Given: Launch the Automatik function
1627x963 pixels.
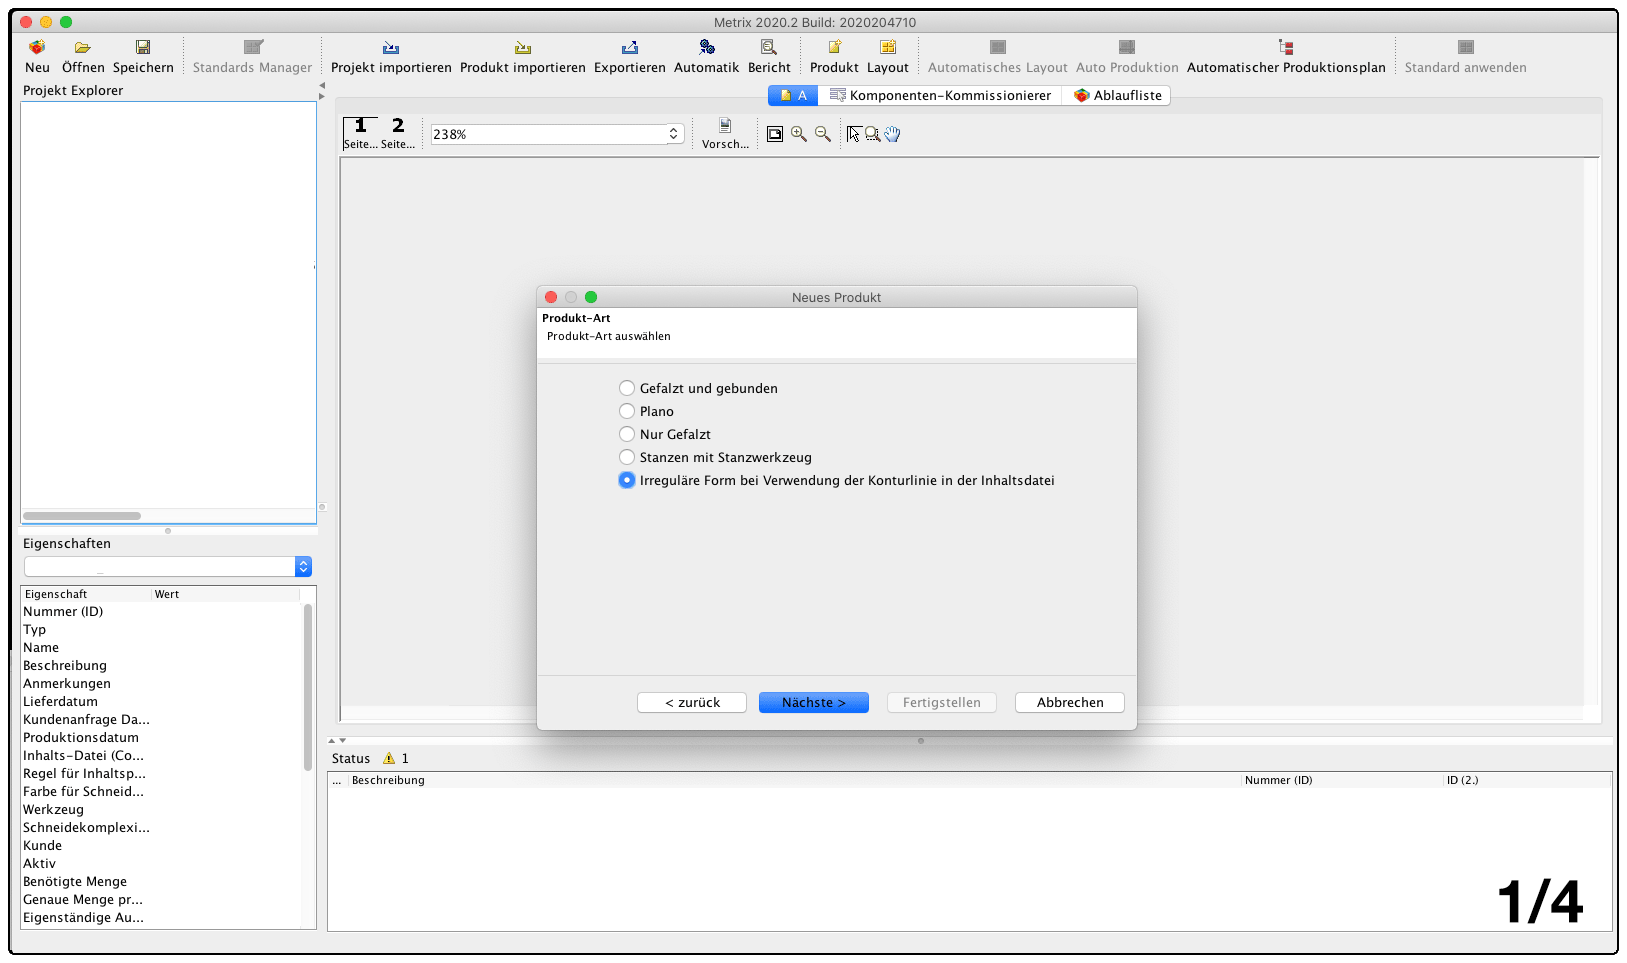Looking at the screenshot, I should pyautogui.click(x=706, y=55).
